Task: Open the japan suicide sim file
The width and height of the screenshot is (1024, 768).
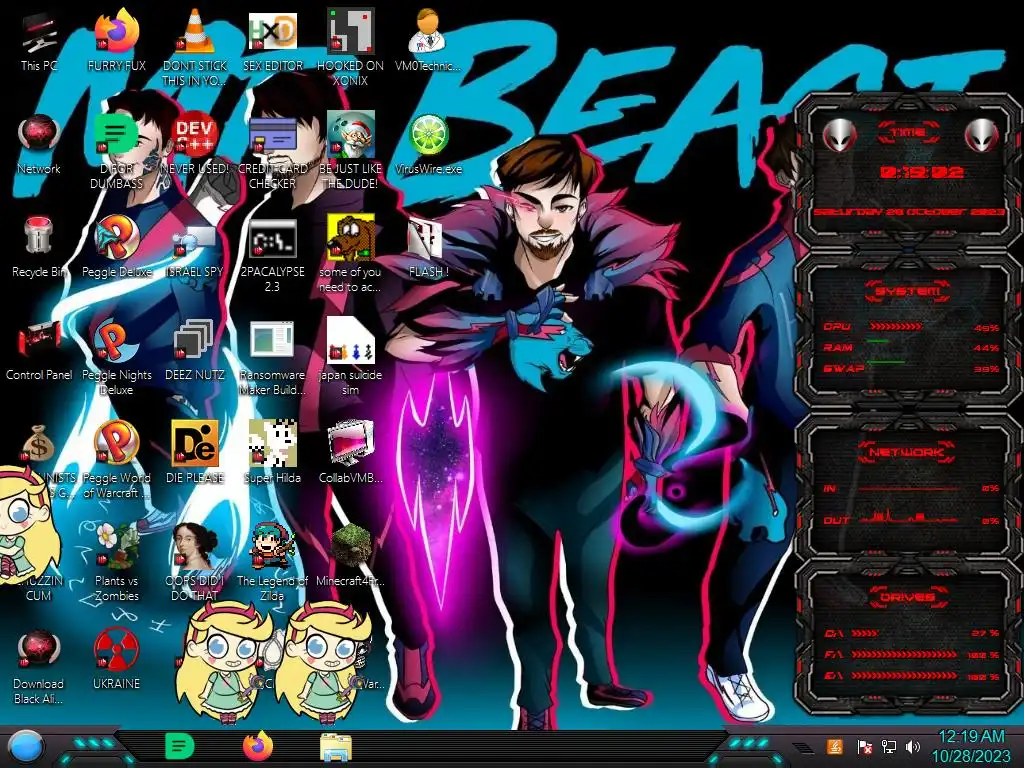Action: [350, 341]
